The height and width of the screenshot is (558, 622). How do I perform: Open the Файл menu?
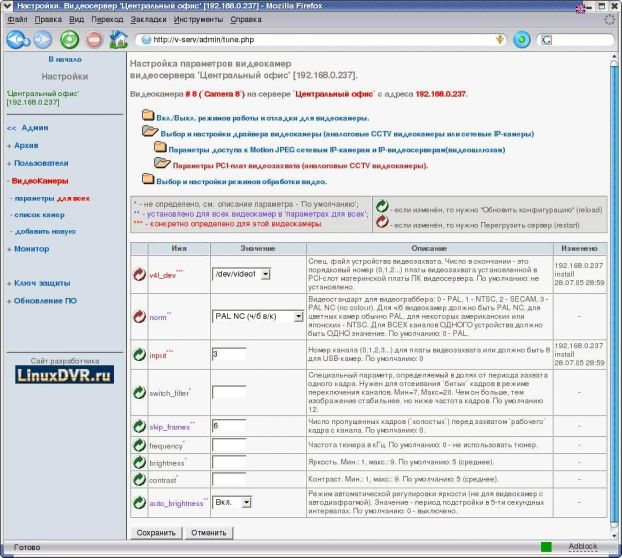[x=17, y=19]
